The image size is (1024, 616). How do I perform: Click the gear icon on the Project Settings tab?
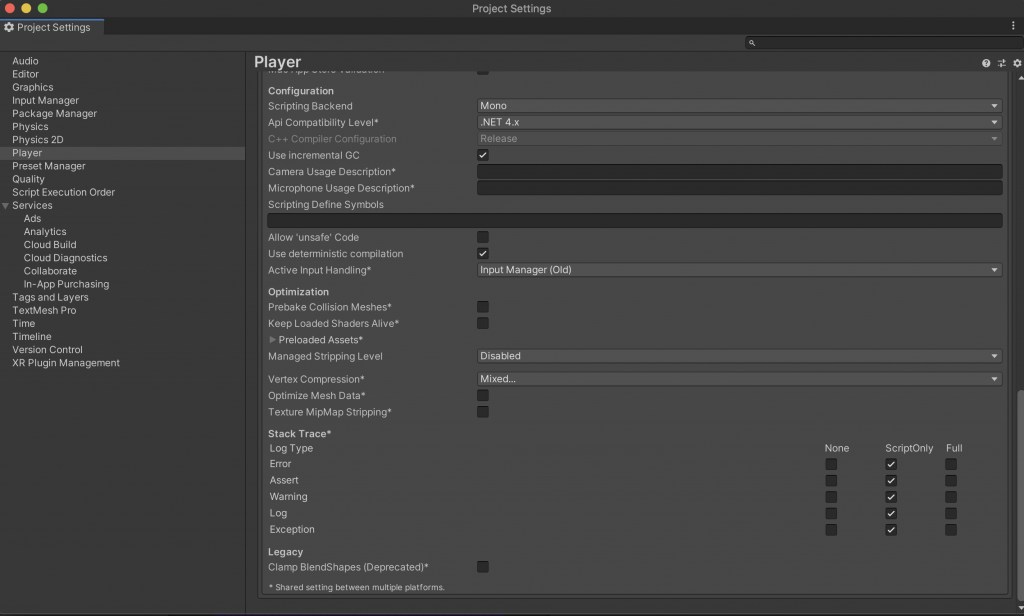[9, 27]
